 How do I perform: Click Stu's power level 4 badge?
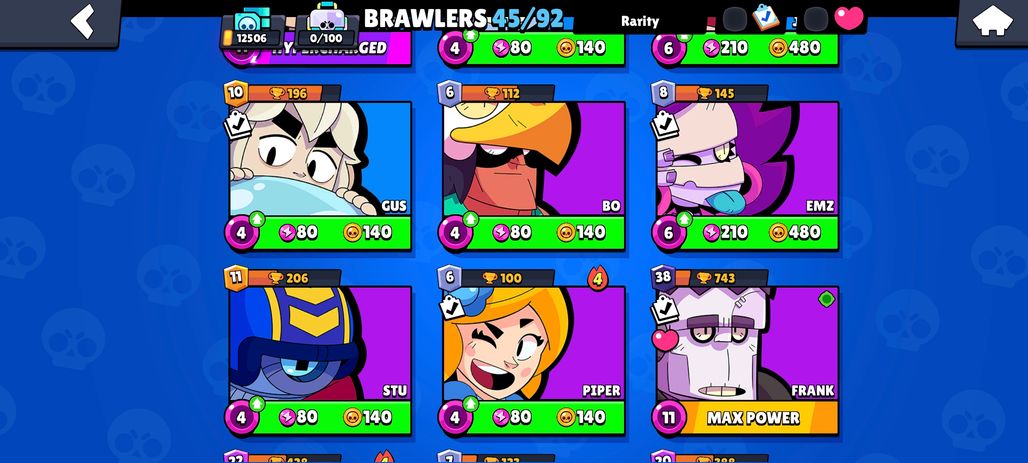[x=242, y=418]
